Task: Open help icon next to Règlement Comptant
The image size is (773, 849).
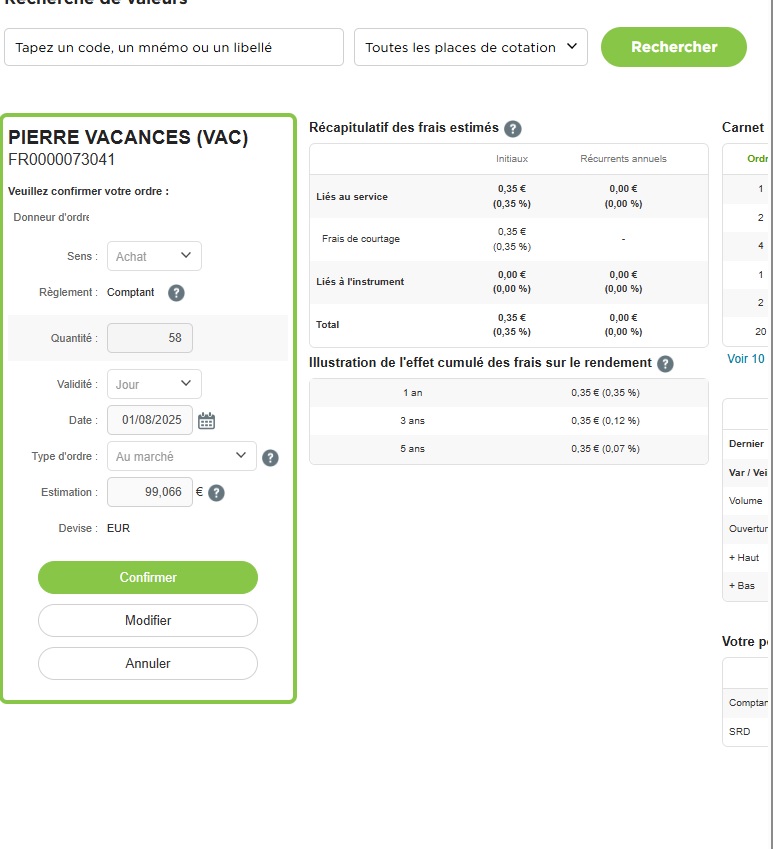Action: point(176,293)
